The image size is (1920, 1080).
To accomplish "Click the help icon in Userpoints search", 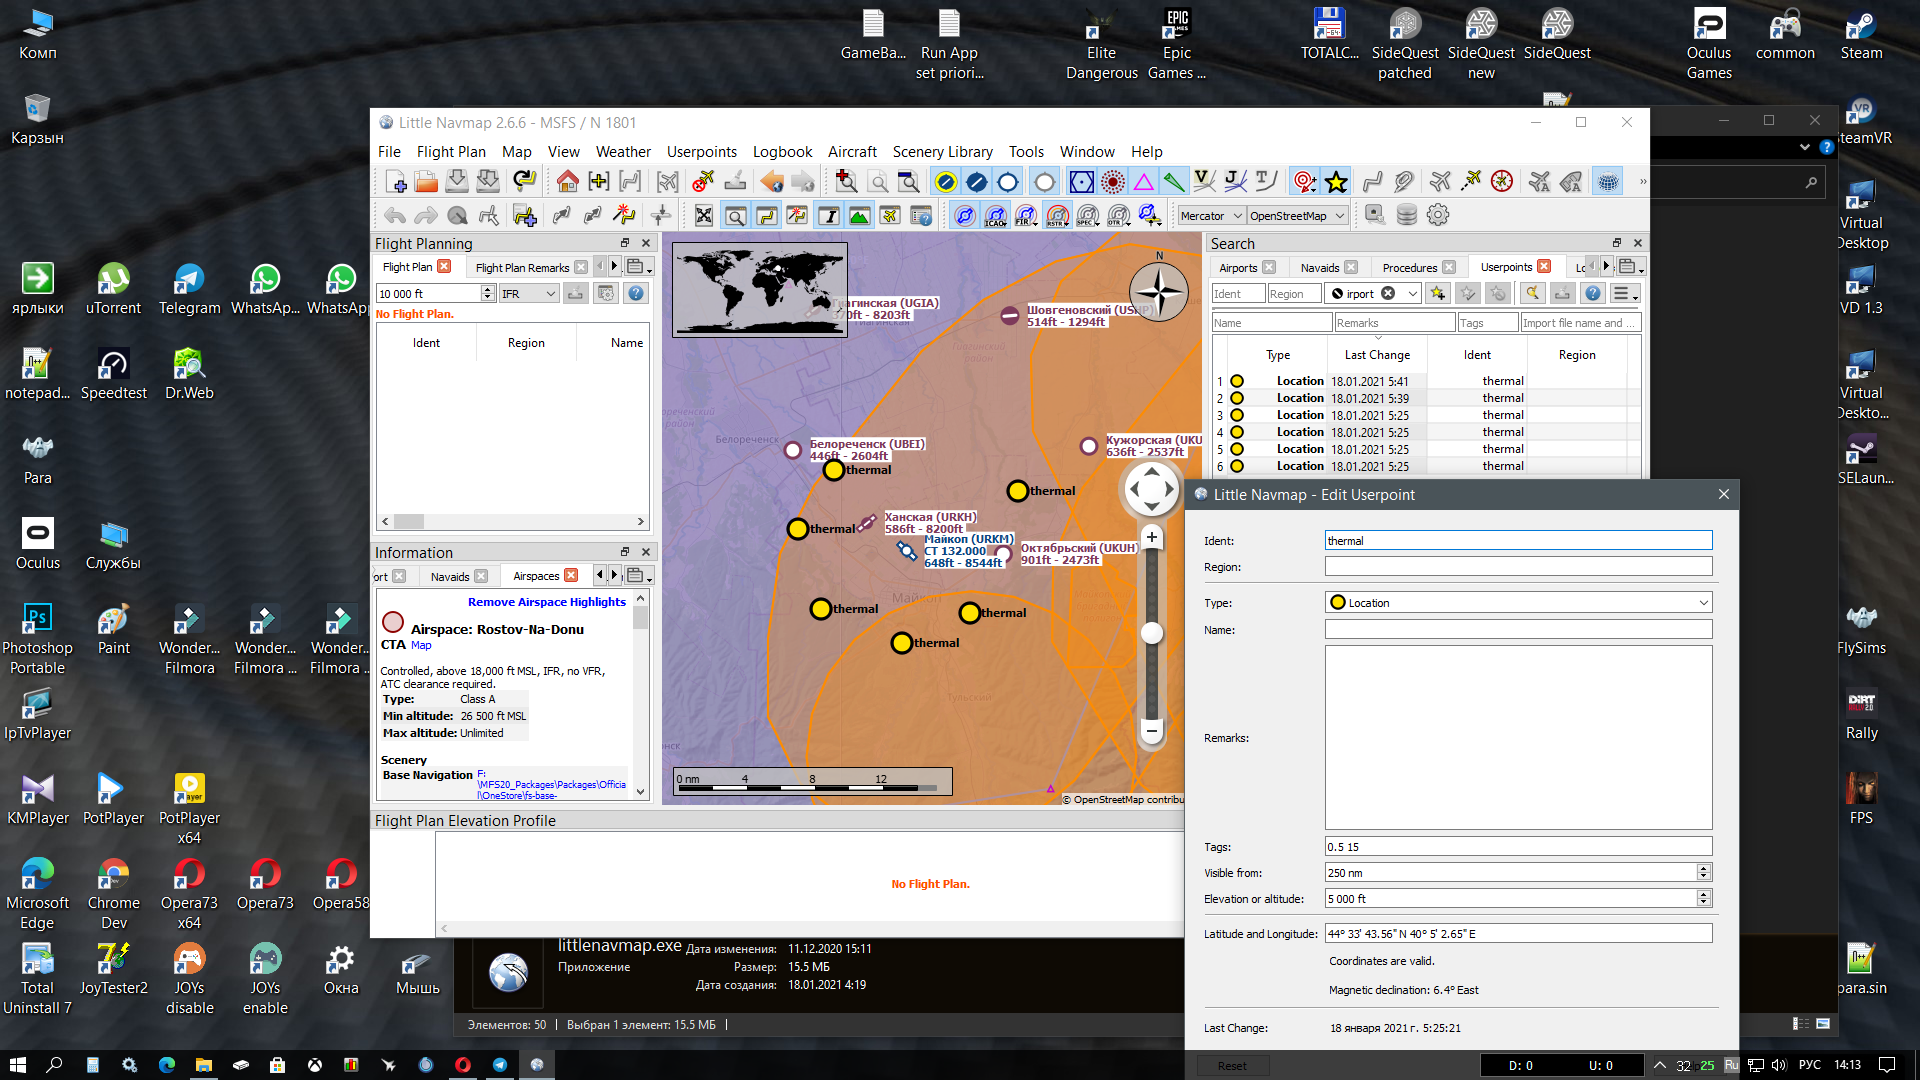I will click(1593, 293).
